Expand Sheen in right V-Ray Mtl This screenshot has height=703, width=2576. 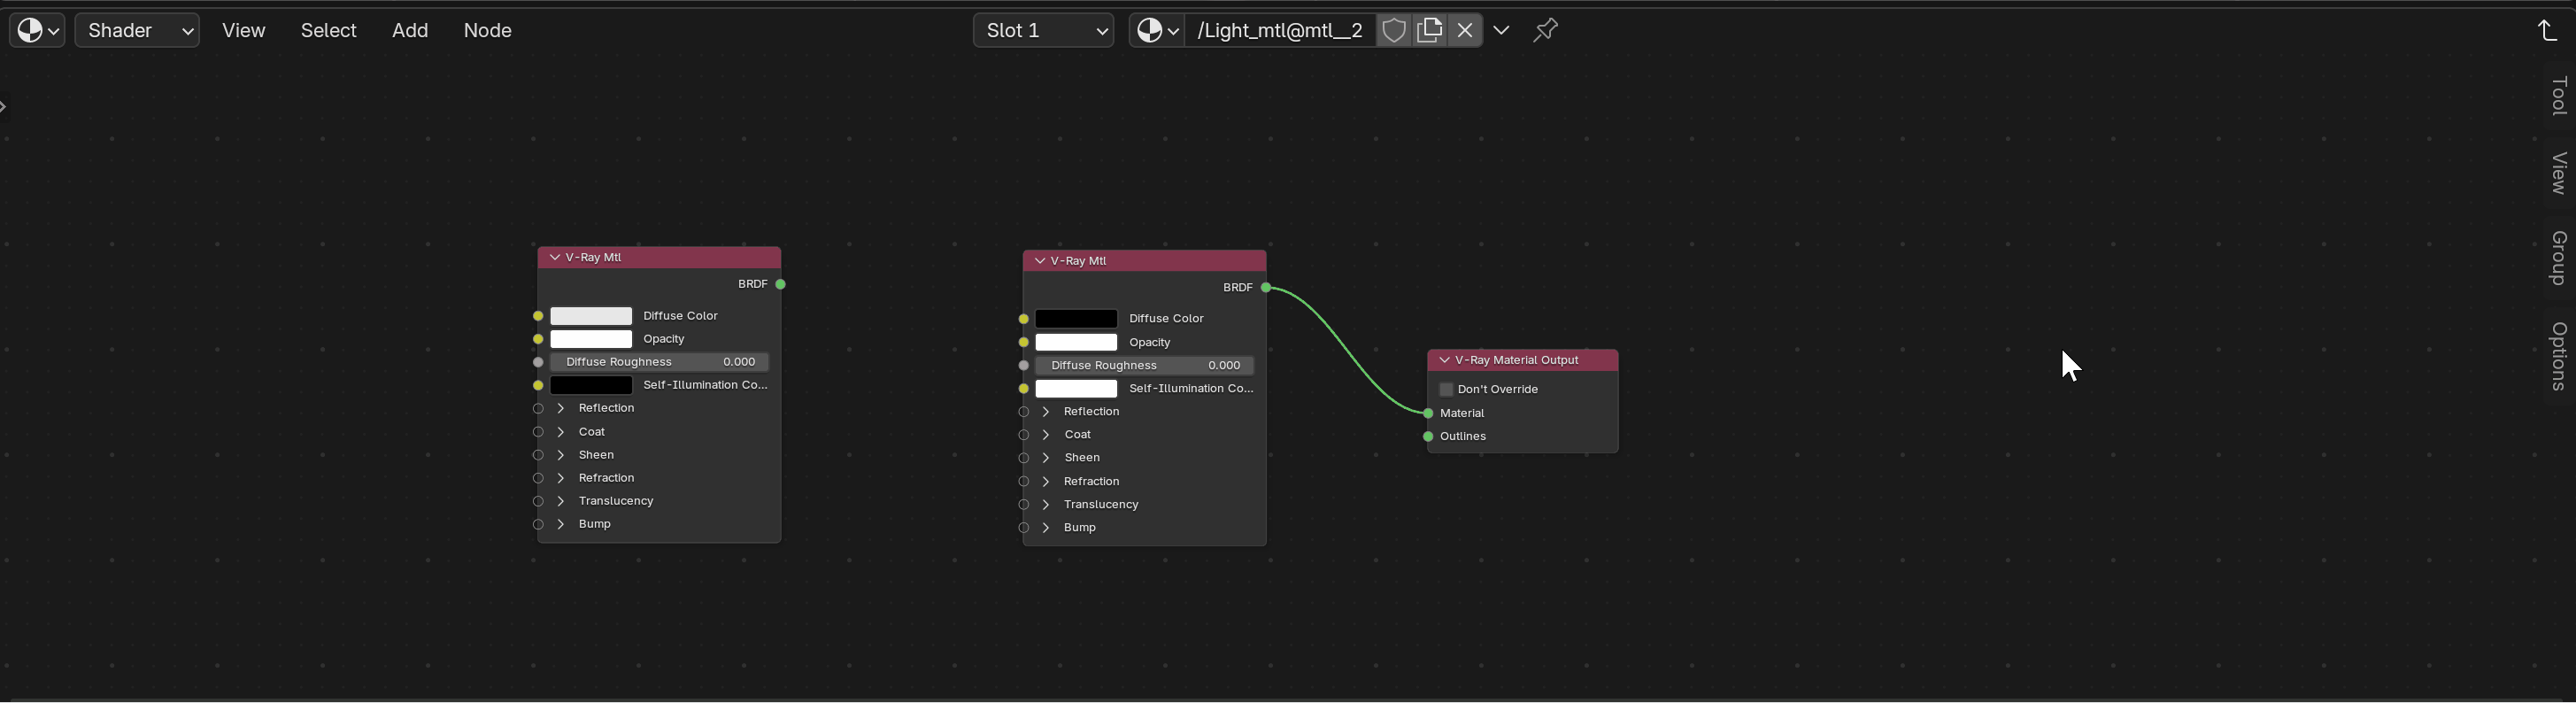(x=1046, y=458)
